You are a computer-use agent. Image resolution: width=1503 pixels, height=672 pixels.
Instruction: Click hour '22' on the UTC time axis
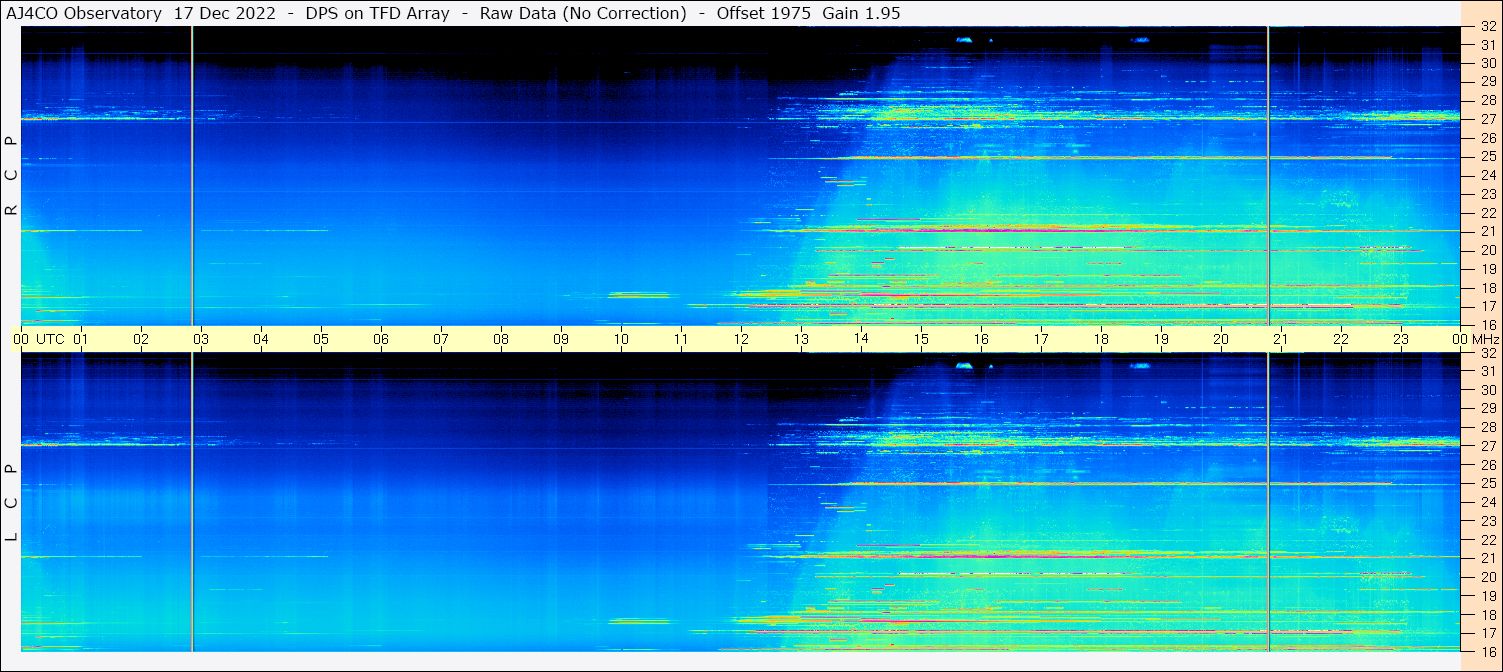point(1341,339)
